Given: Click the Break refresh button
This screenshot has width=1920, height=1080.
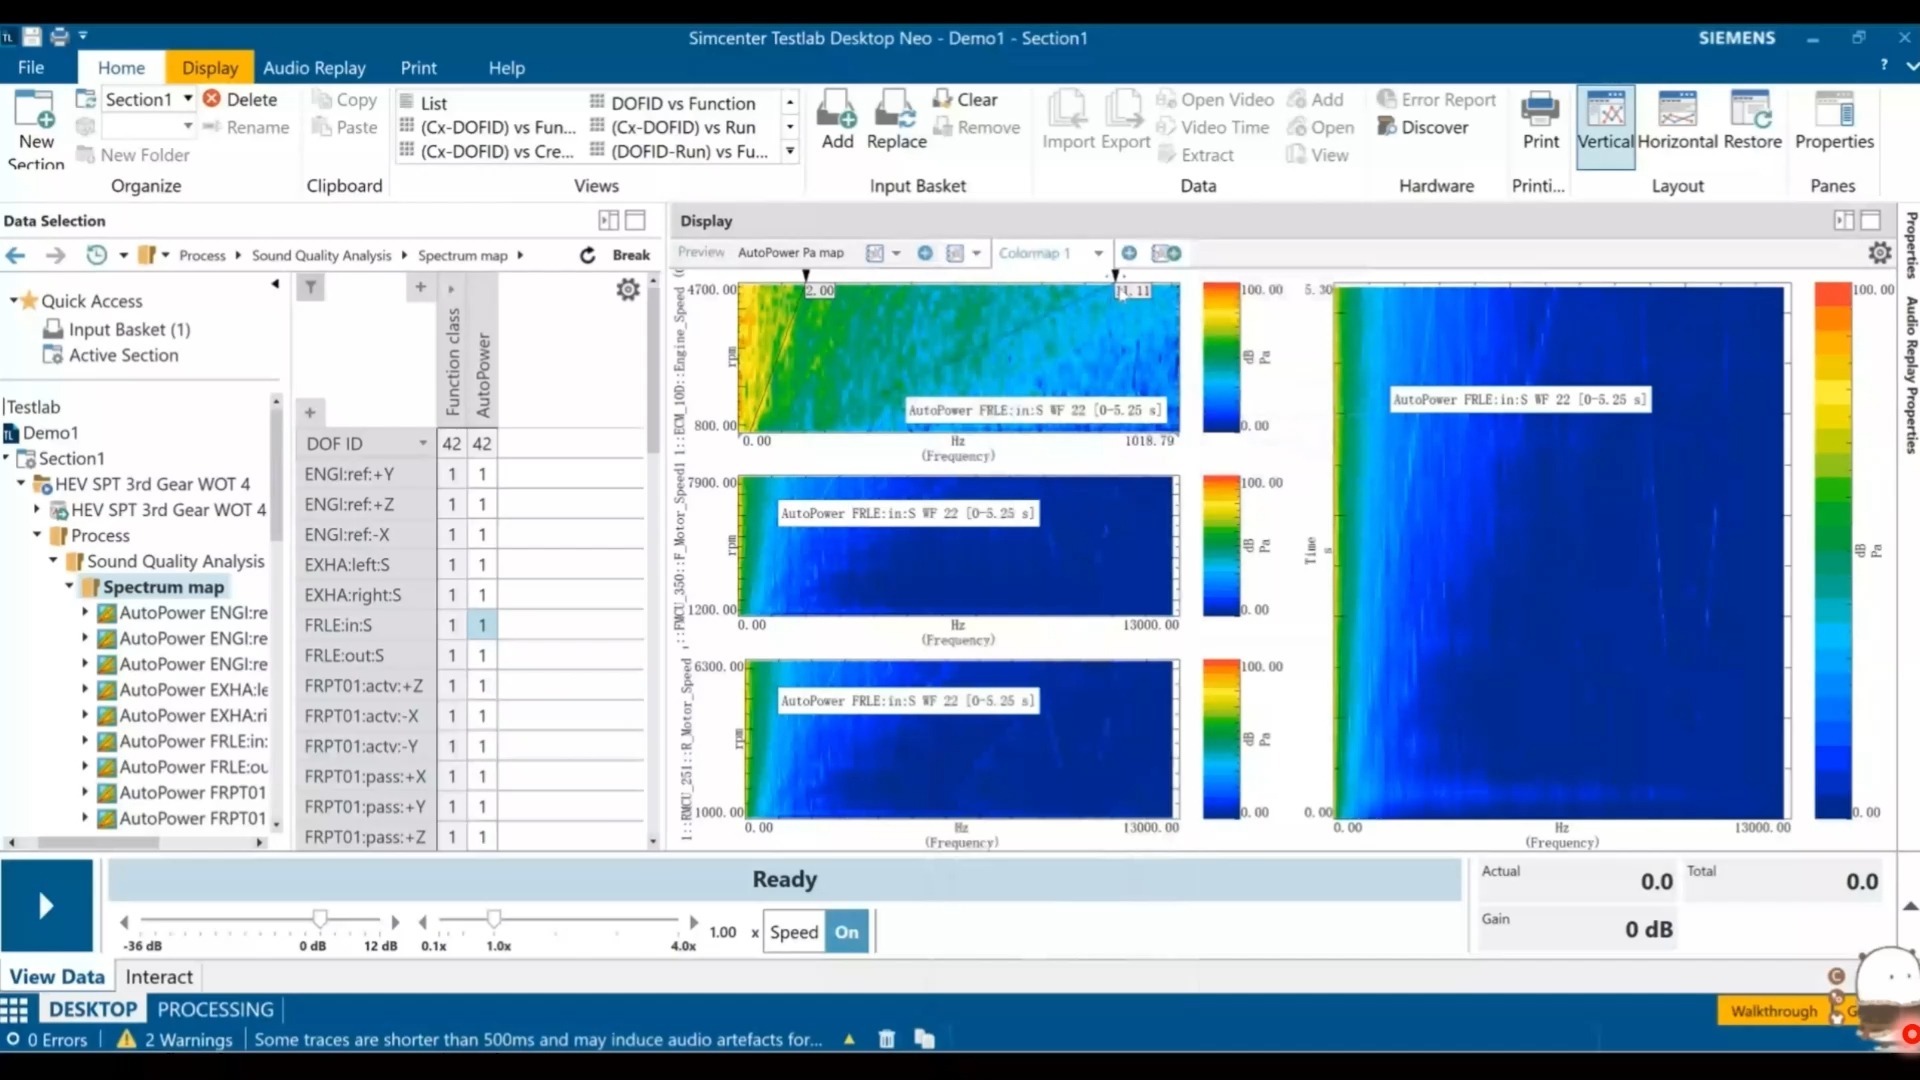Looking at the screenshot, I should (588, 255).
